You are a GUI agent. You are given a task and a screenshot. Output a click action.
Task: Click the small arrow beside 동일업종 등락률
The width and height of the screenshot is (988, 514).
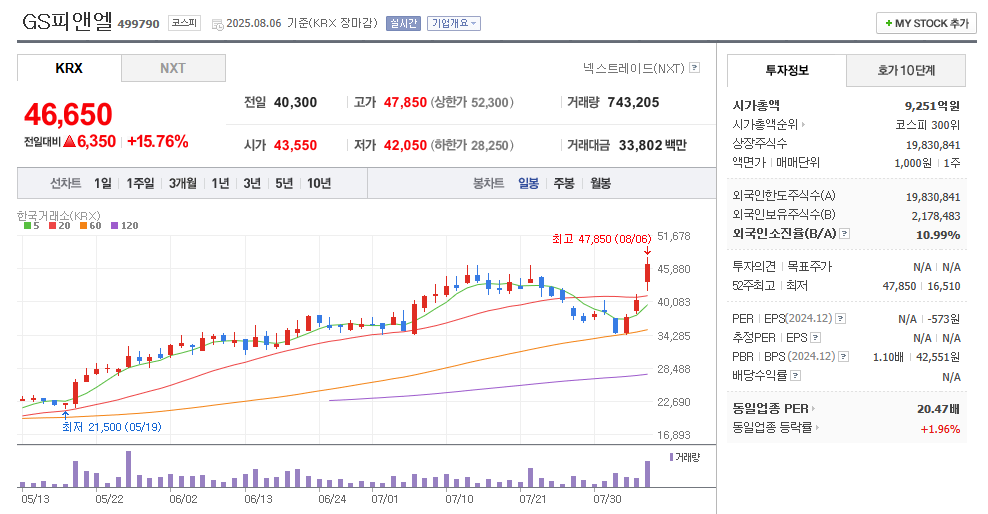[817, 428]
